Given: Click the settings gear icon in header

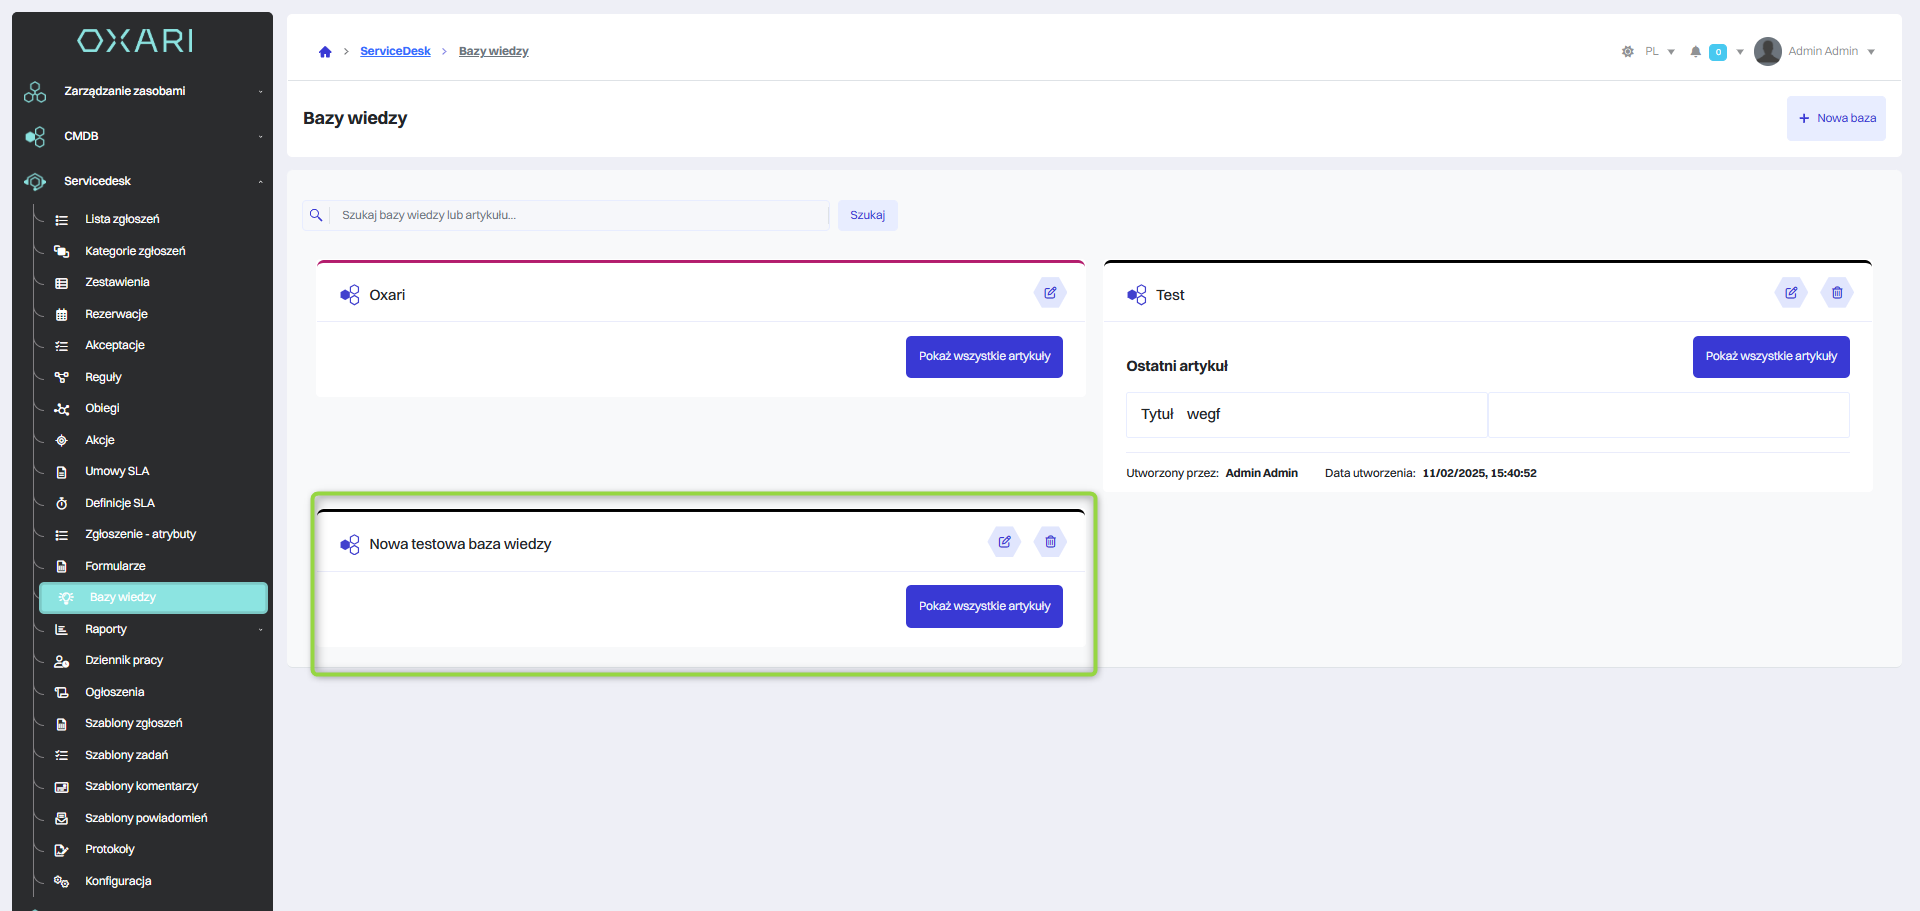Looking at the screenshot, I should click(x=1627, y=52).
